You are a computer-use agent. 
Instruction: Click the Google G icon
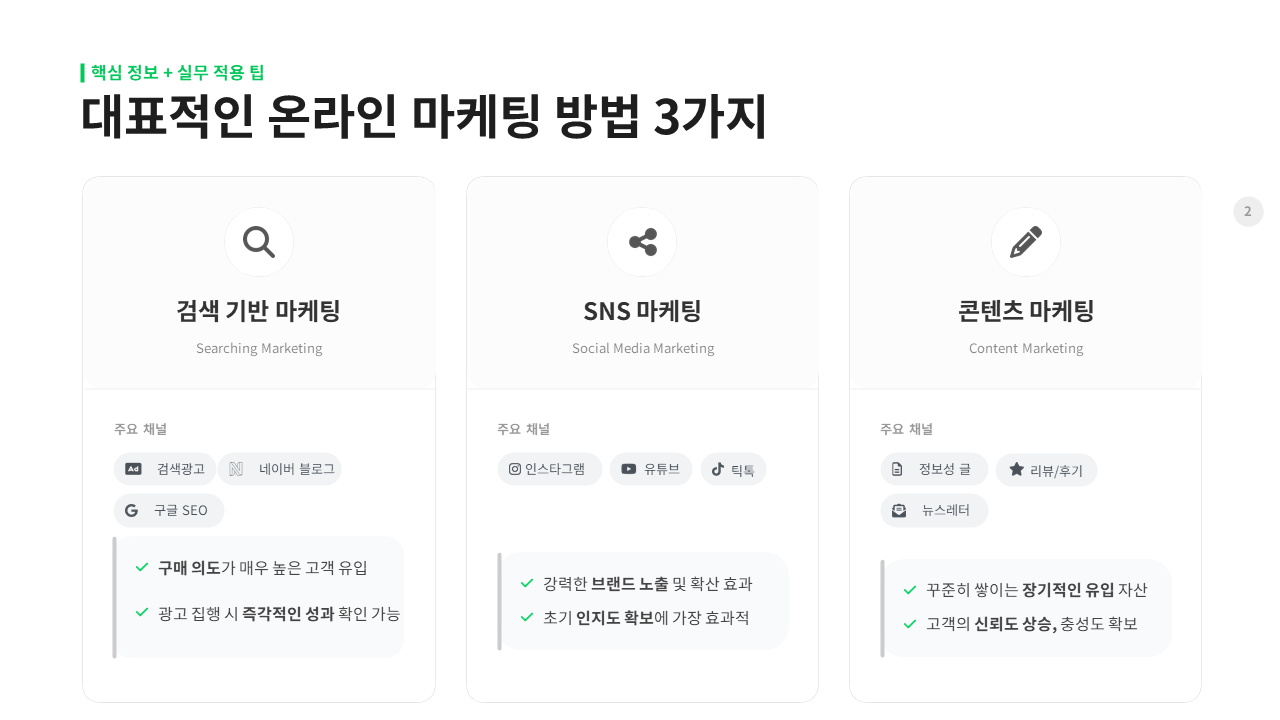point(131,510)
